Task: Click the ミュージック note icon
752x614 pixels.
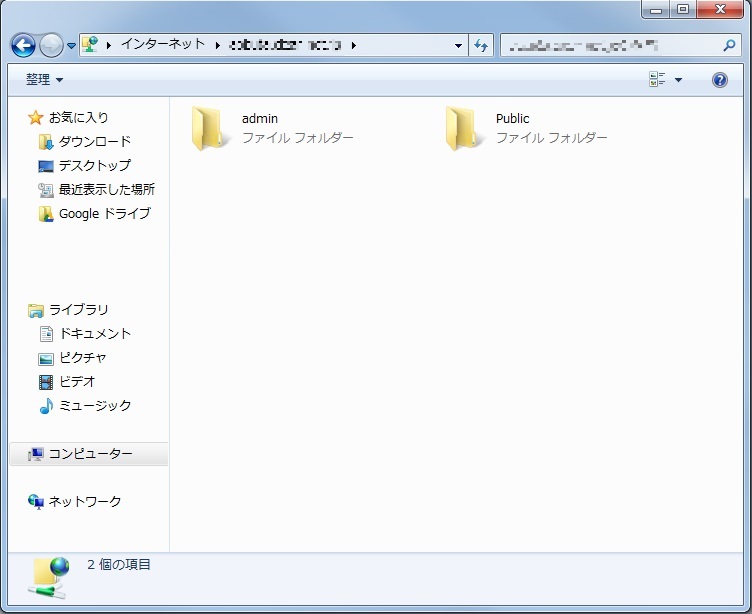Action: point(46,406)
